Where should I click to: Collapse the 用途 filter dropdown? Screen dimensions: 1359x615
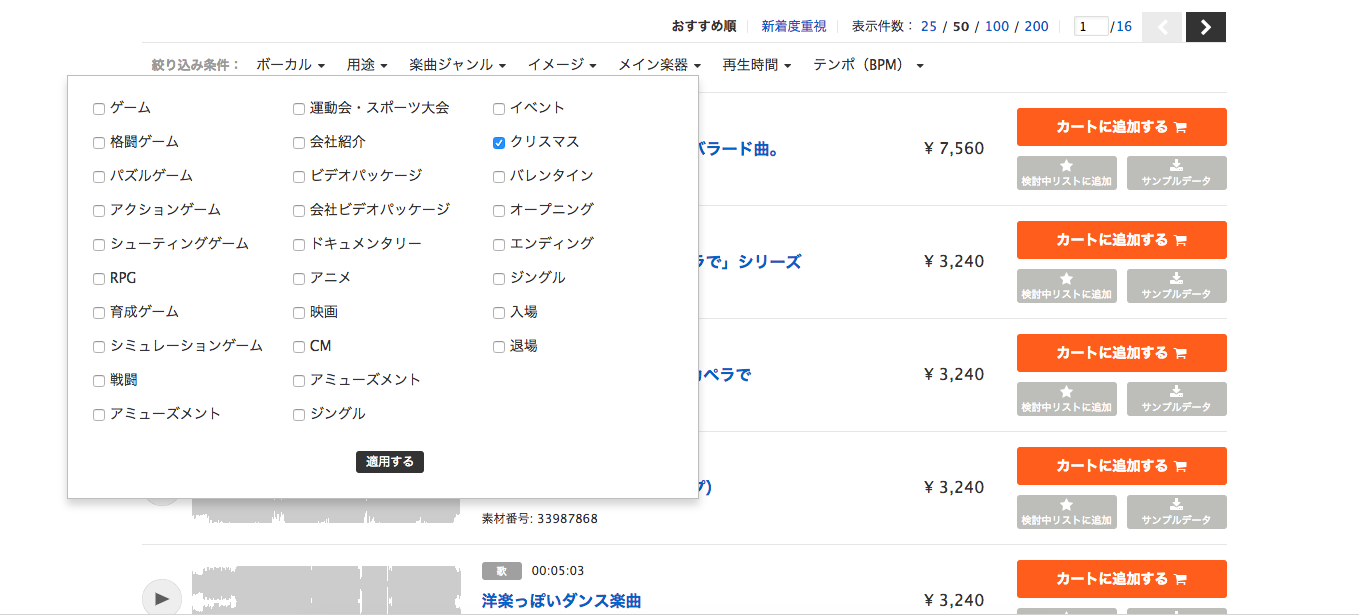[367, 65]
